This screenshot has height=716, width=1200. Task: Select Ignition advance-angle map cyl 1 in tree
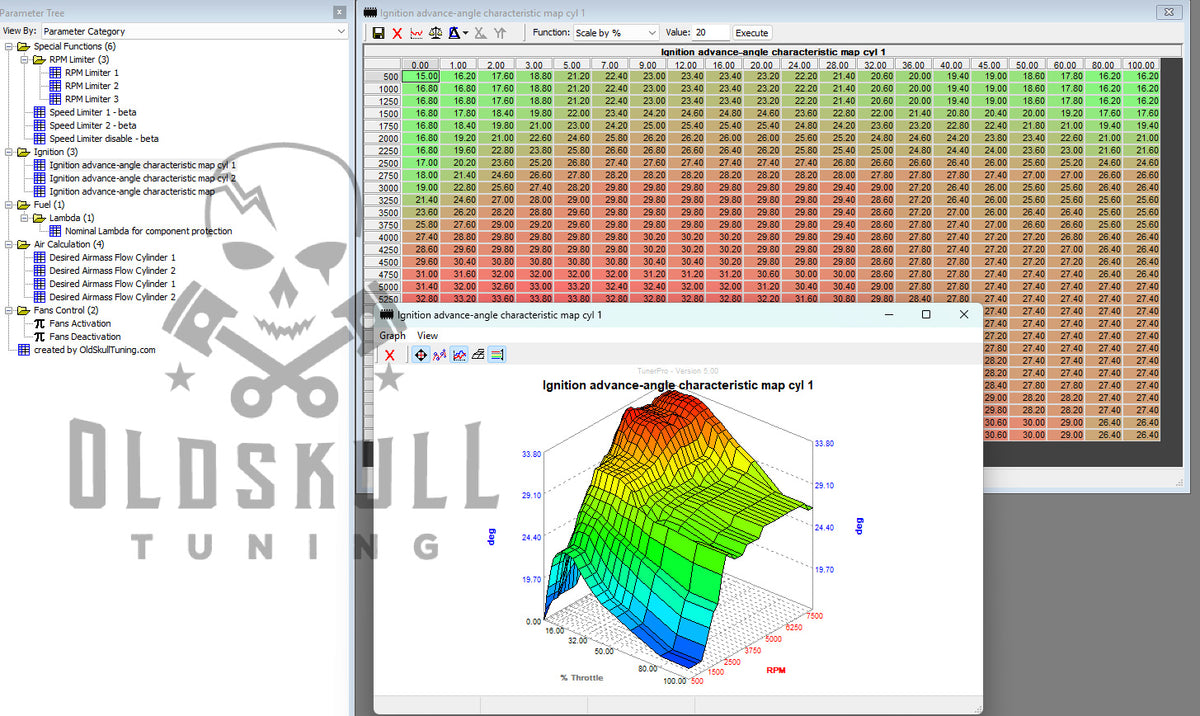[x=142, y=165]
